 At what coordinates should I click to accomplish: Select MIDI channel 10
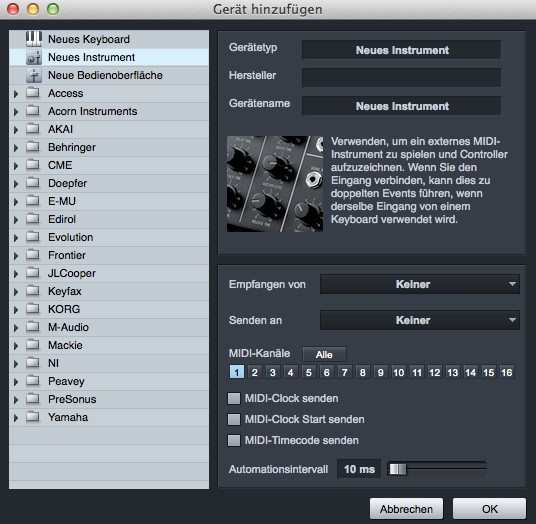[399, 372]
